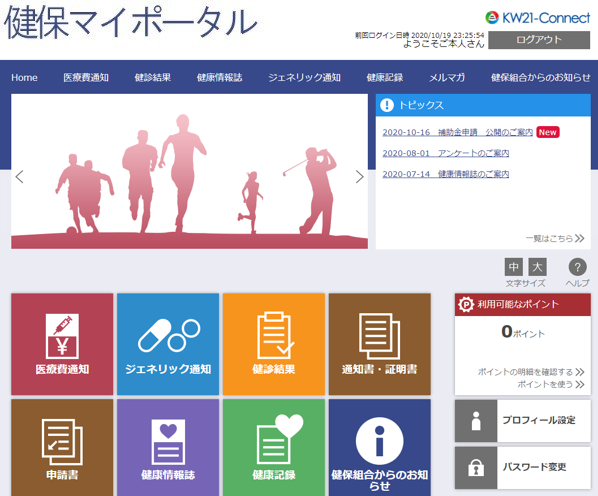Open the 医療費通知 tile with syringe icon

62,344
